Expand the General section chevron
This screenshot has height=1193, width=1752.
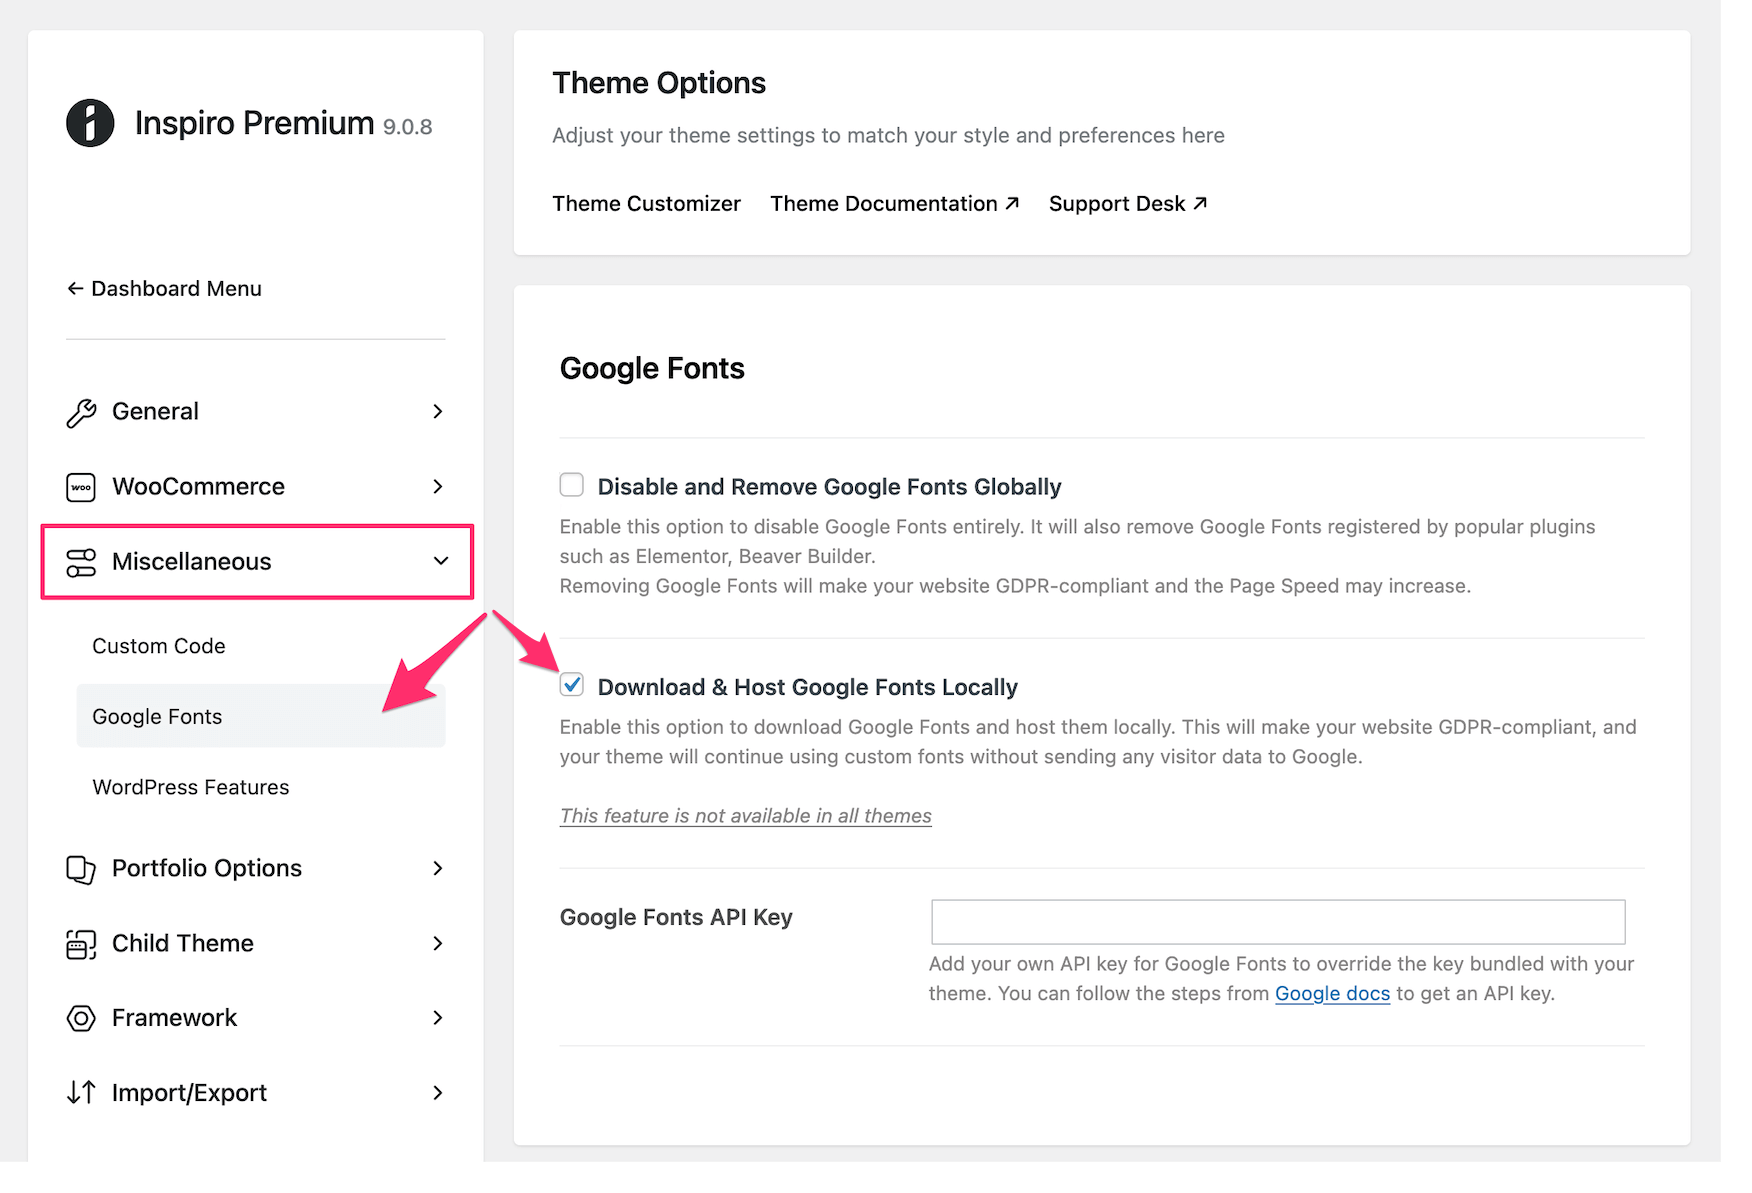click(438, 412)
